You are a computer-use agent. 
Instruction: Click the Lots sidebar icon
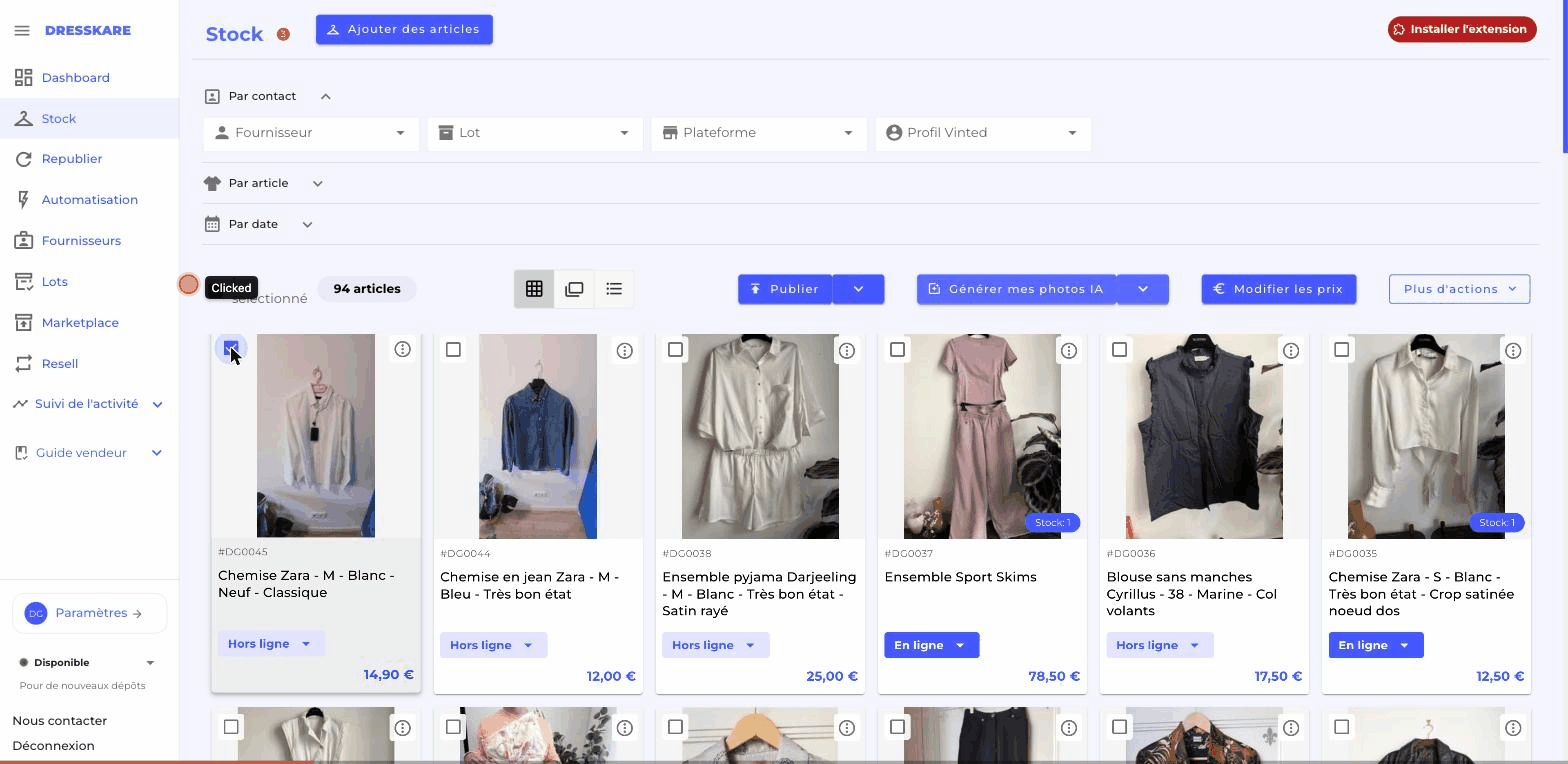click(23, 281)
